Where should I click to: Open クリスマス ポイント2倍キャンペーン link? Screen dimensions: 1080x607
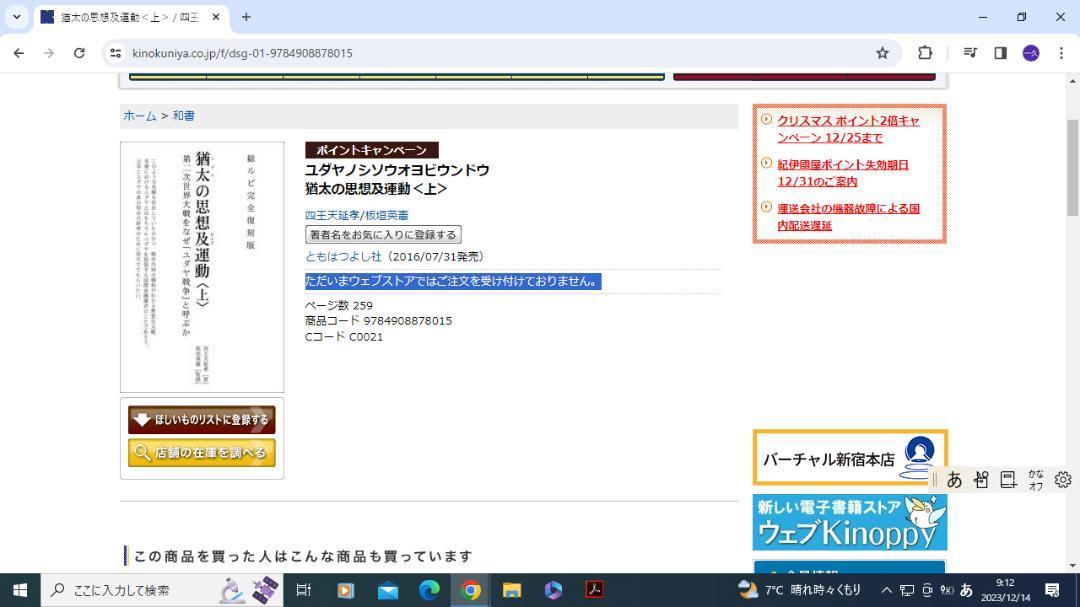(849, 129)
